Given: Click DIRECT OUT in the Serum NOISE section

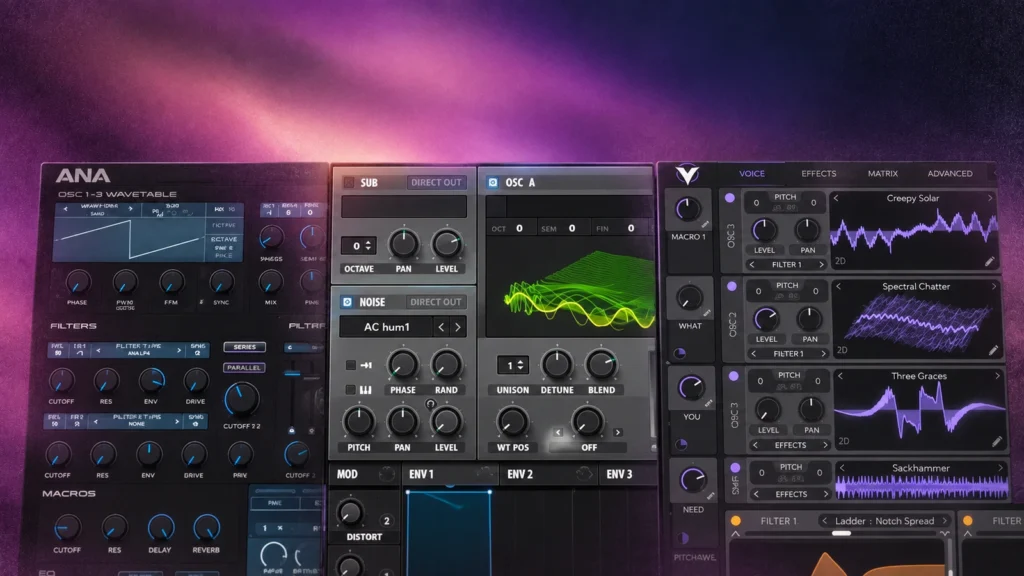Looking at the screenshot, I should pyautogui.click(x=436, y=302).
